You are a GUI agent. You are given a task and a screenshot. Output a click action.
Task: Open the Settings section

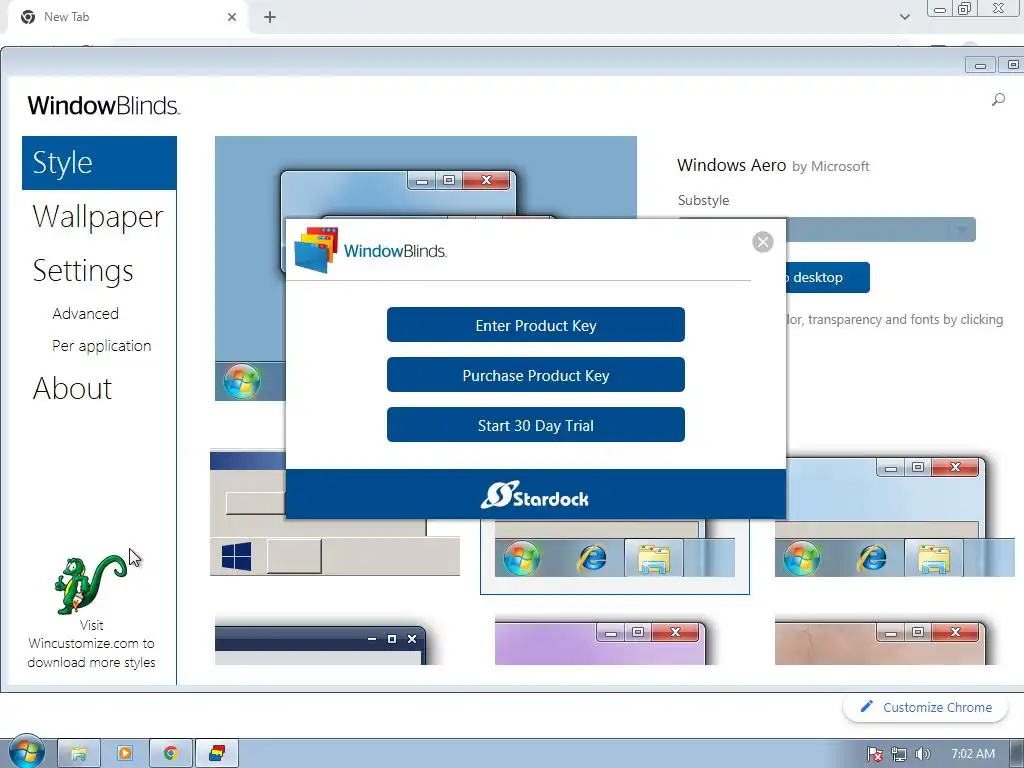[x=83, y=270]
